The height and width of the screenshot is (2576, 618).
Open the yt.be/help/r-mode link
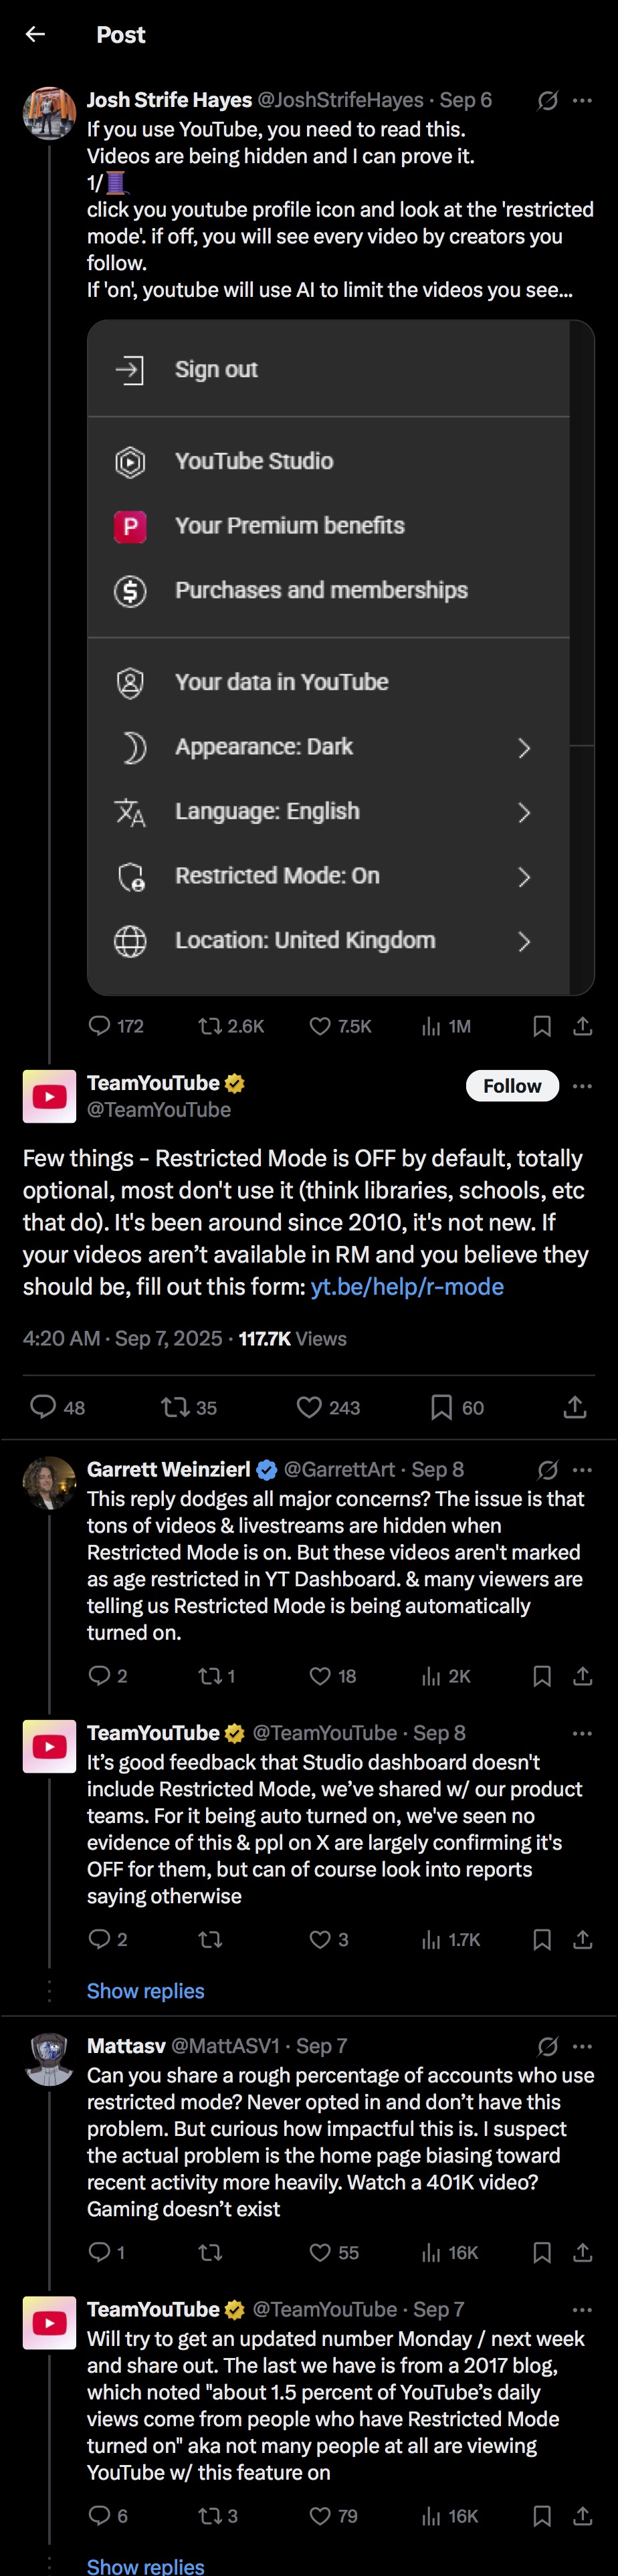(x=407, y=1286)
